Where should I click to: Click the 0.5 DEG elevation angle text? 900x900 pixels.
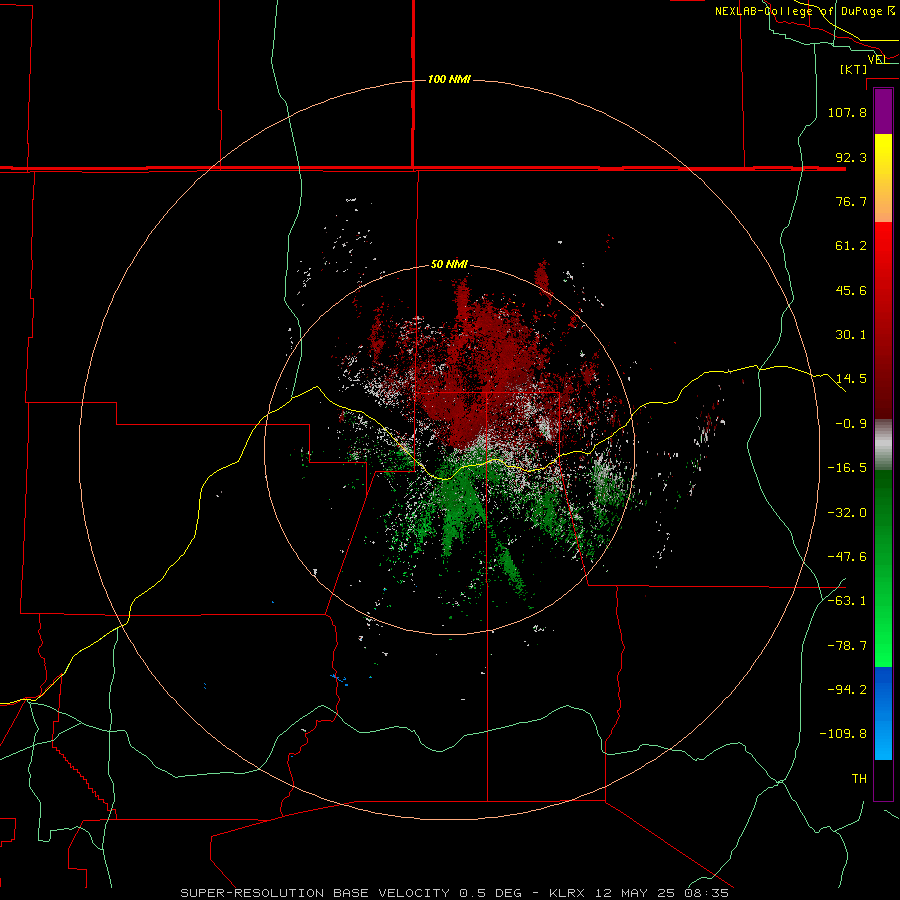point(490,893)
